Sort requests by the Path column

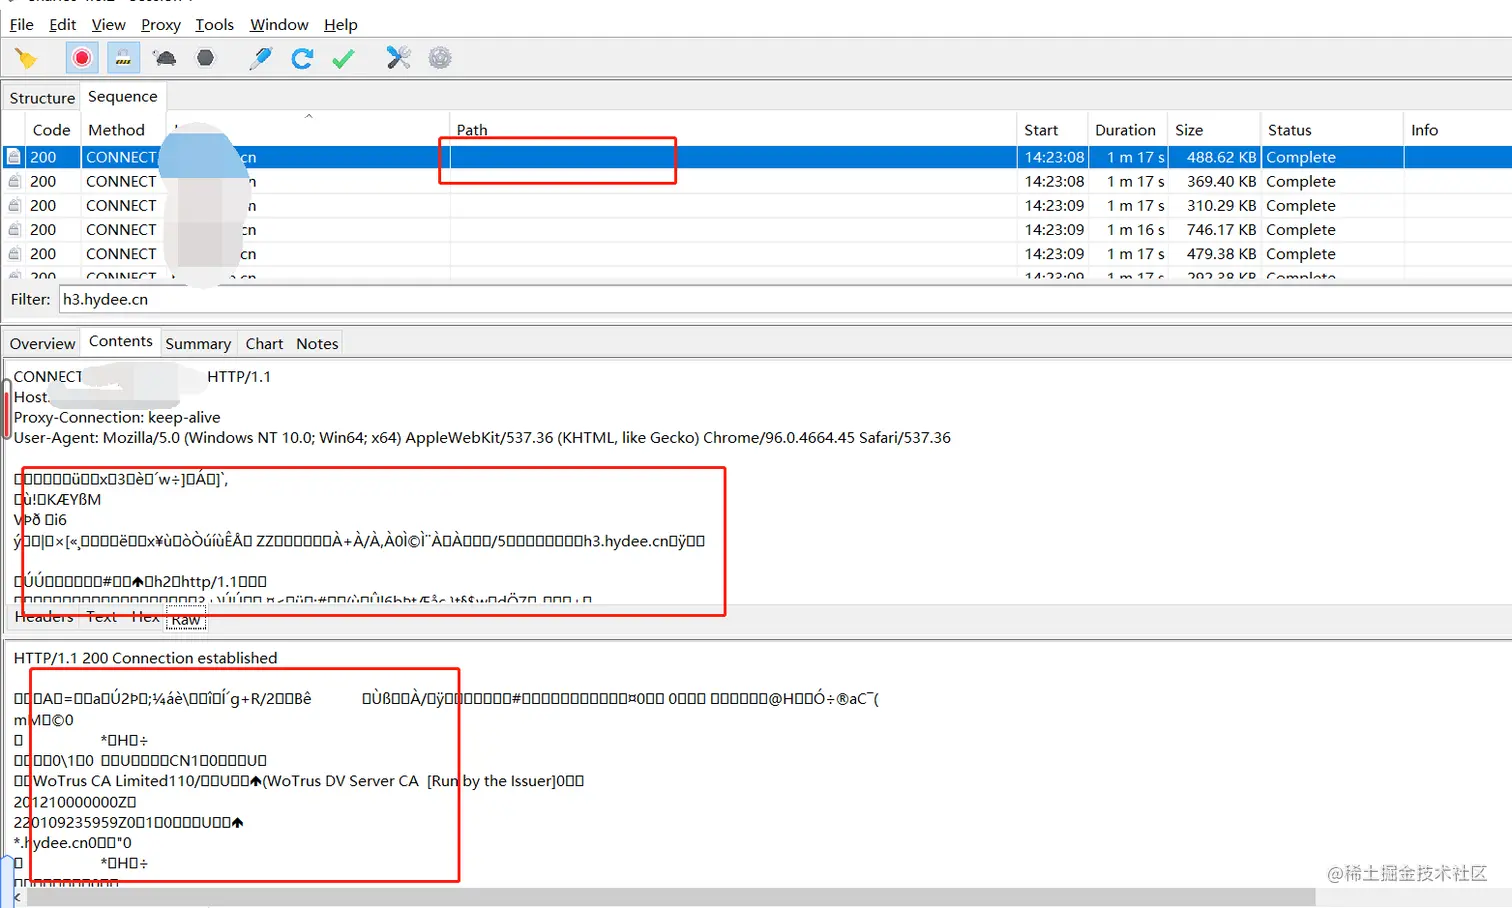[x=732, y=130]
